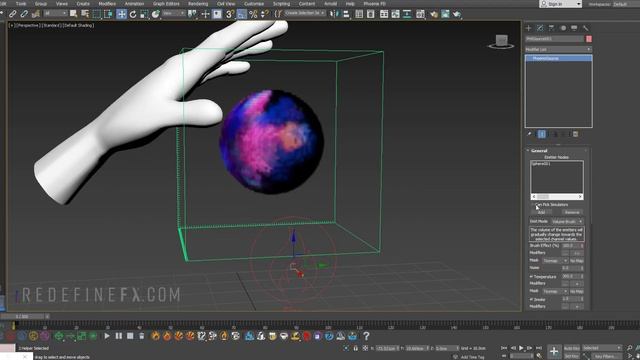This screenshot has height=360, width=640.
Task: Switch to the Utilities command panel tab
Action: [586, 28]
